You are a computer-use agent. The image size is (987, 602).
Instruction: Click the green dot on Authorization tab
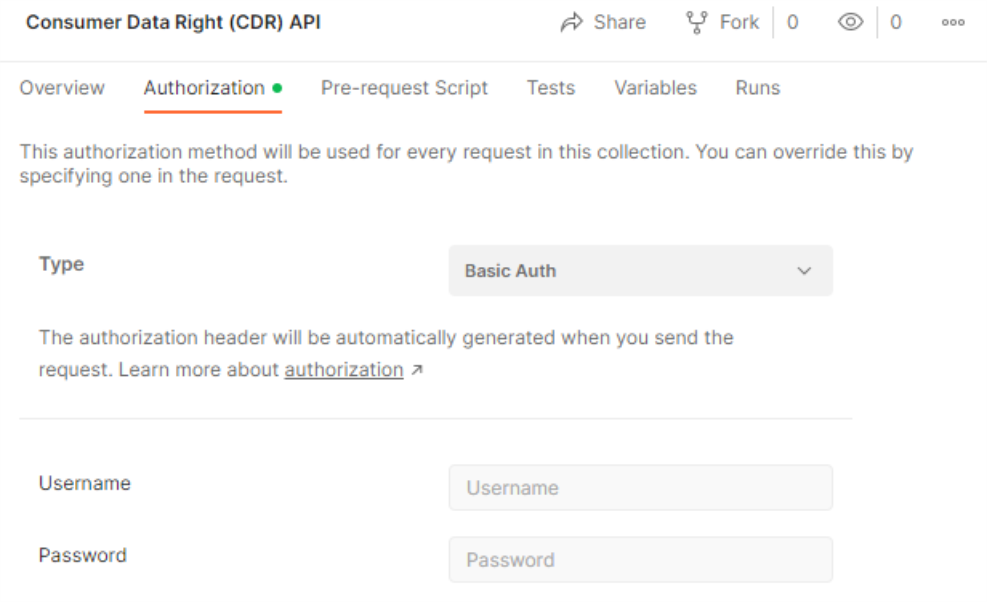tap(277, 88)
